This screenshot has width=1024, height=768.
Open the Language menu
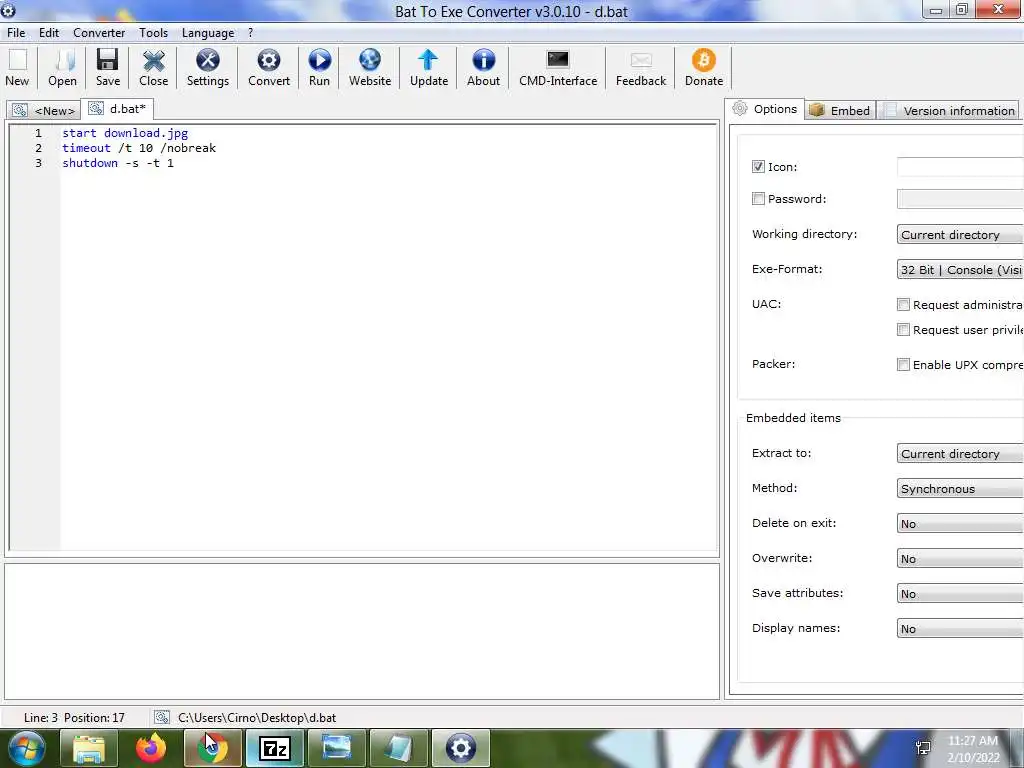208,33
